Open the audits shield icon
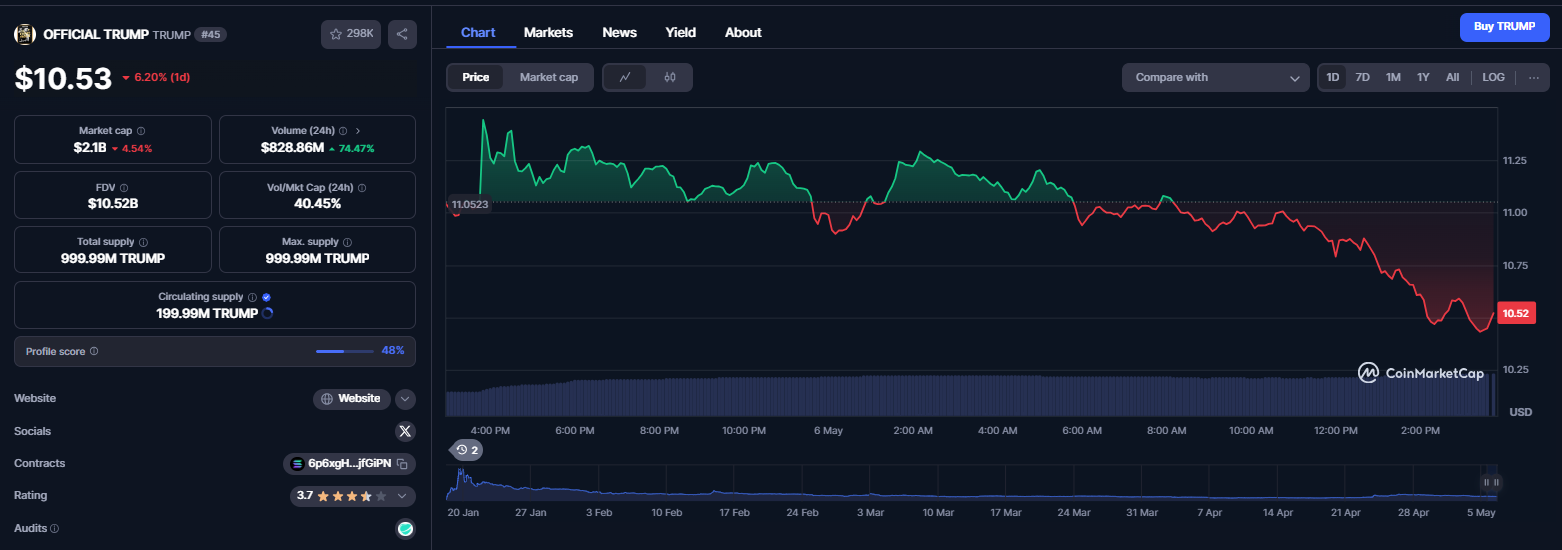1562x550 pixels. pyautogui.click(x=405, y=528)
